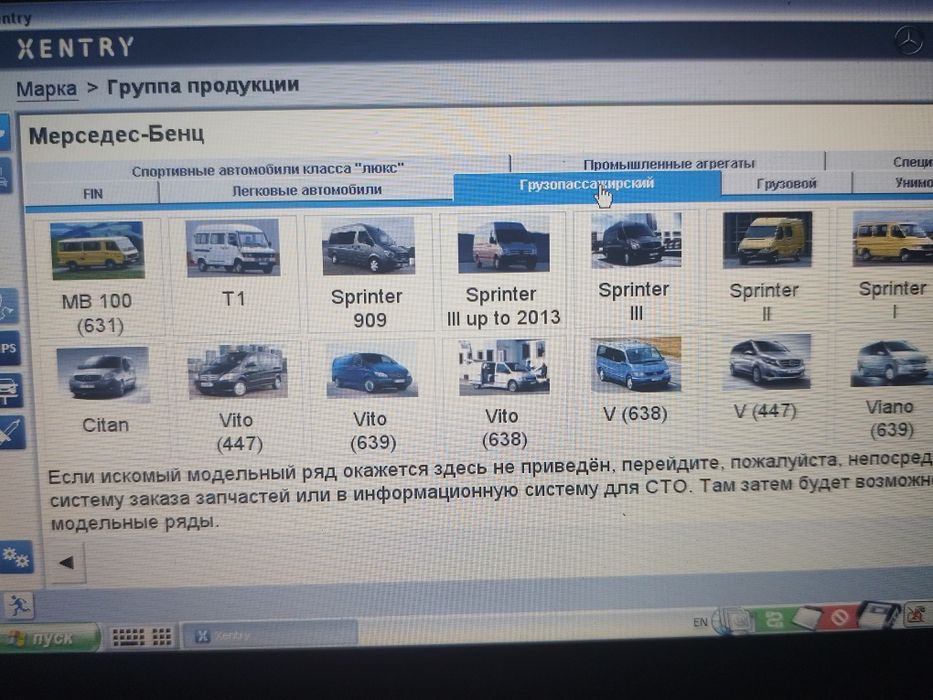This screenshot has height=700, width=933.
Task: Click the Mercedes star logo in header
Action: coord(909,41)
